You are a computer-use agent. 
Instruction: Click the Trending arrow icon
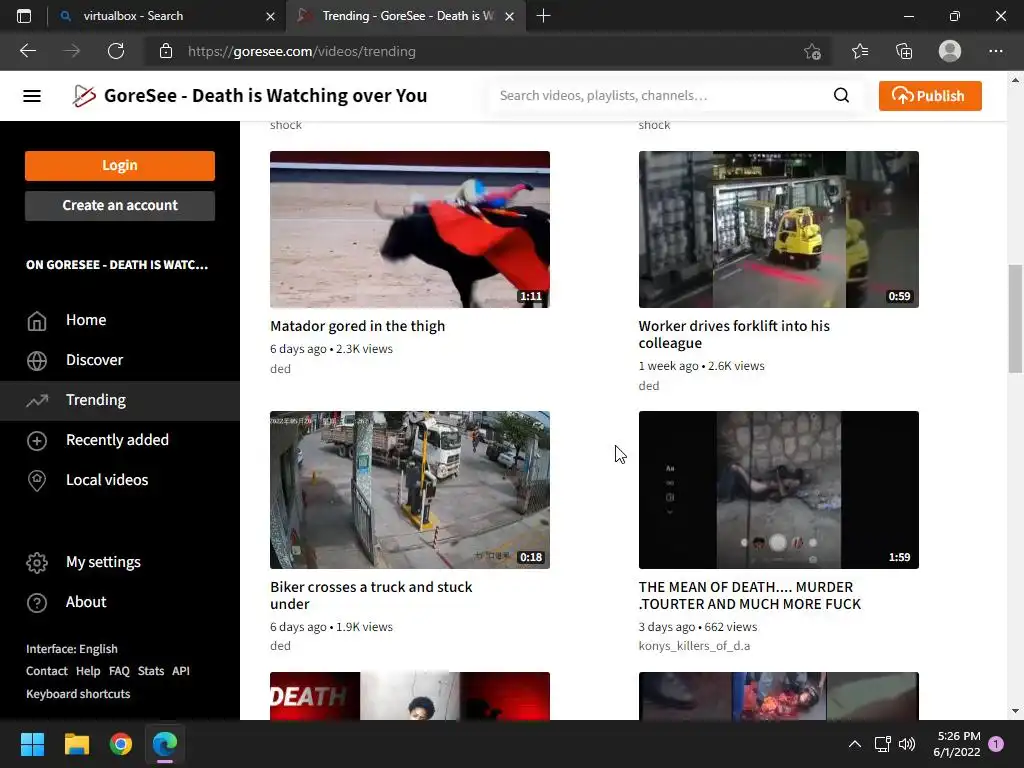[x=37, y=400]
